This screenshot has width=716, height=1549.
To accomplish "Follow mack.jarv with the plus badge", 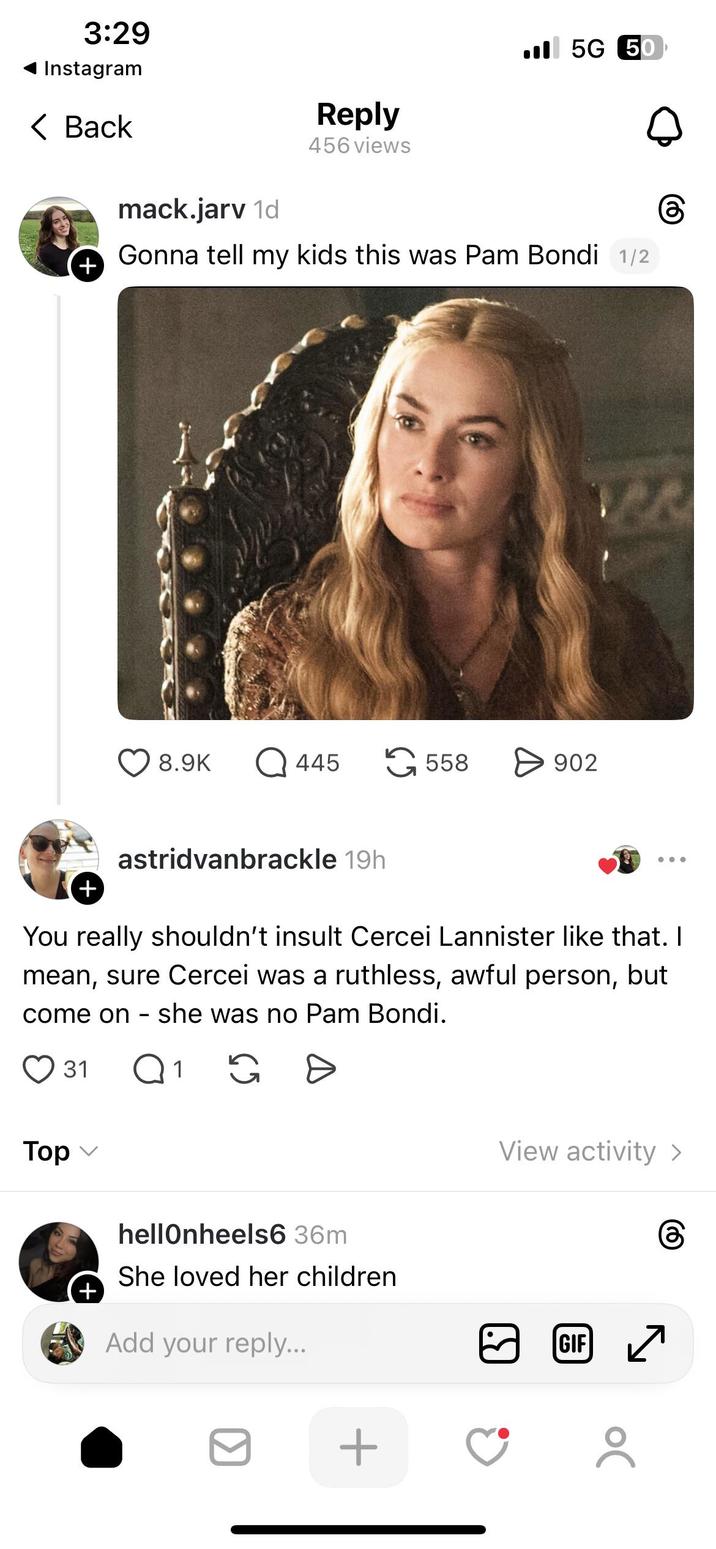I will pyautogui.click(x=88, y=266).
